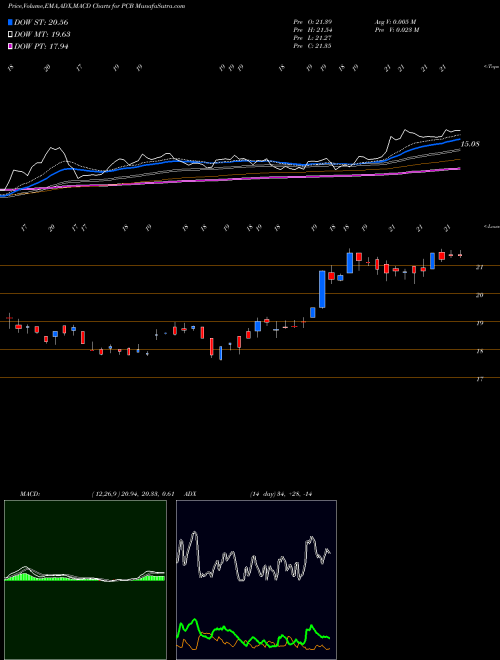Click the price axis label 17
This screenshot has height=660, width=500.
(479, 379)
